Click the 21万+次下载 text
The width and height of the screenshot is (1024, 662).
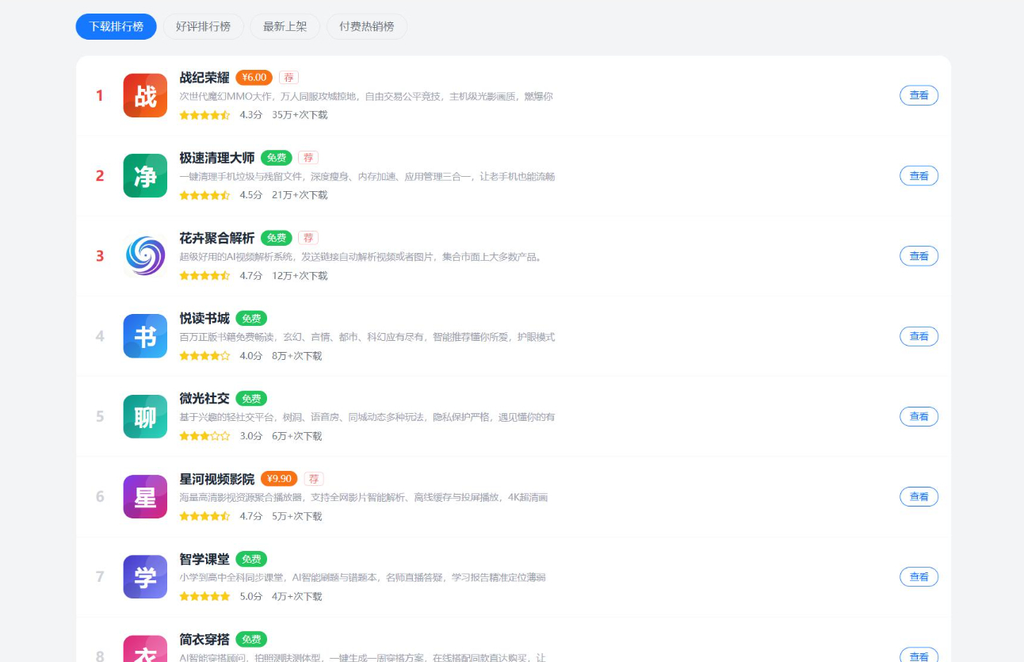pyautogui.click(x=300, y=195)
